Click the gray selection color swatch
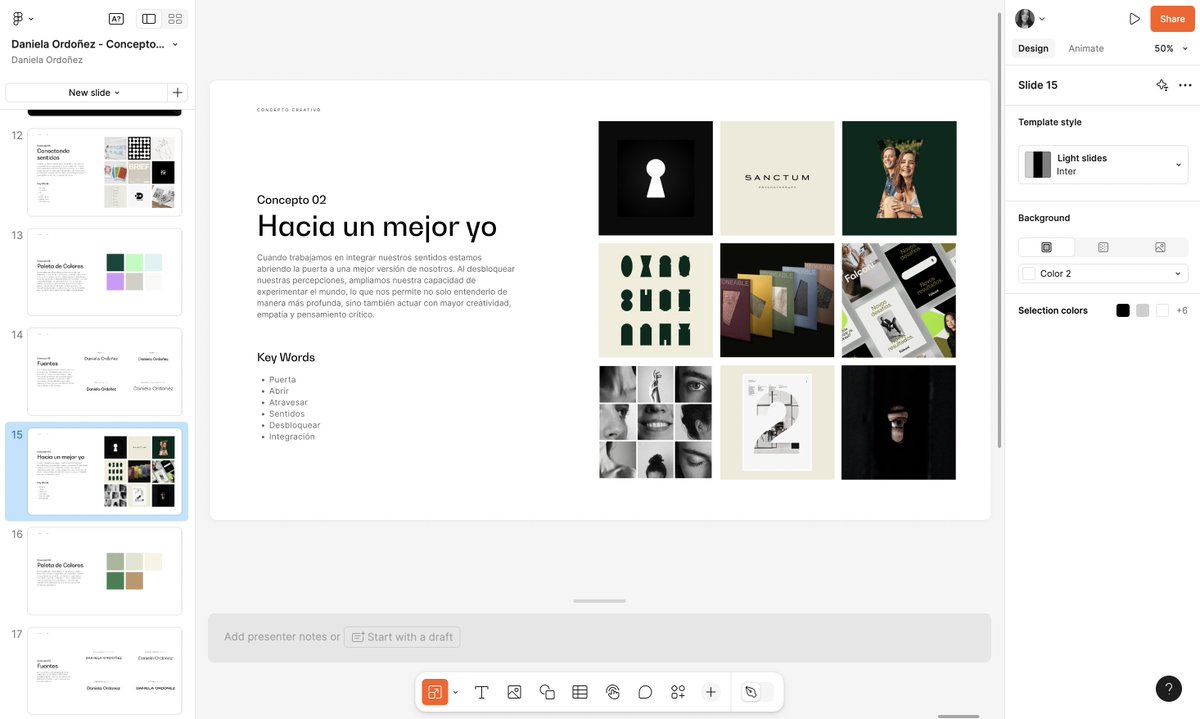The height and width of the screenshot is (719, 1200). (1143, 311)
